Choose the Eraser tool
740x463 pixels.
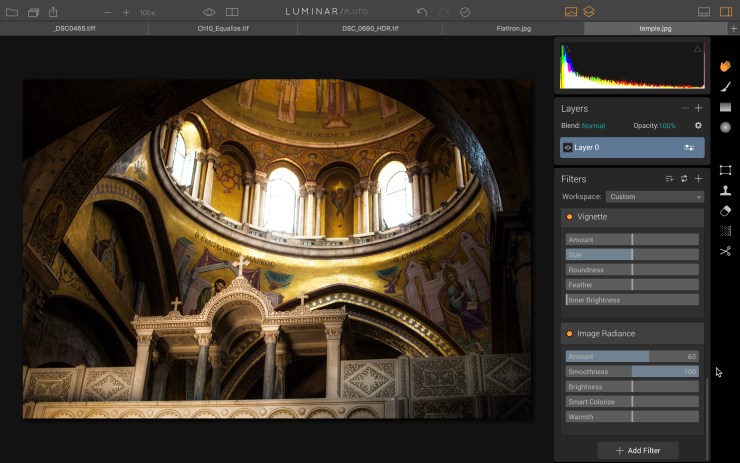[725, 210]
